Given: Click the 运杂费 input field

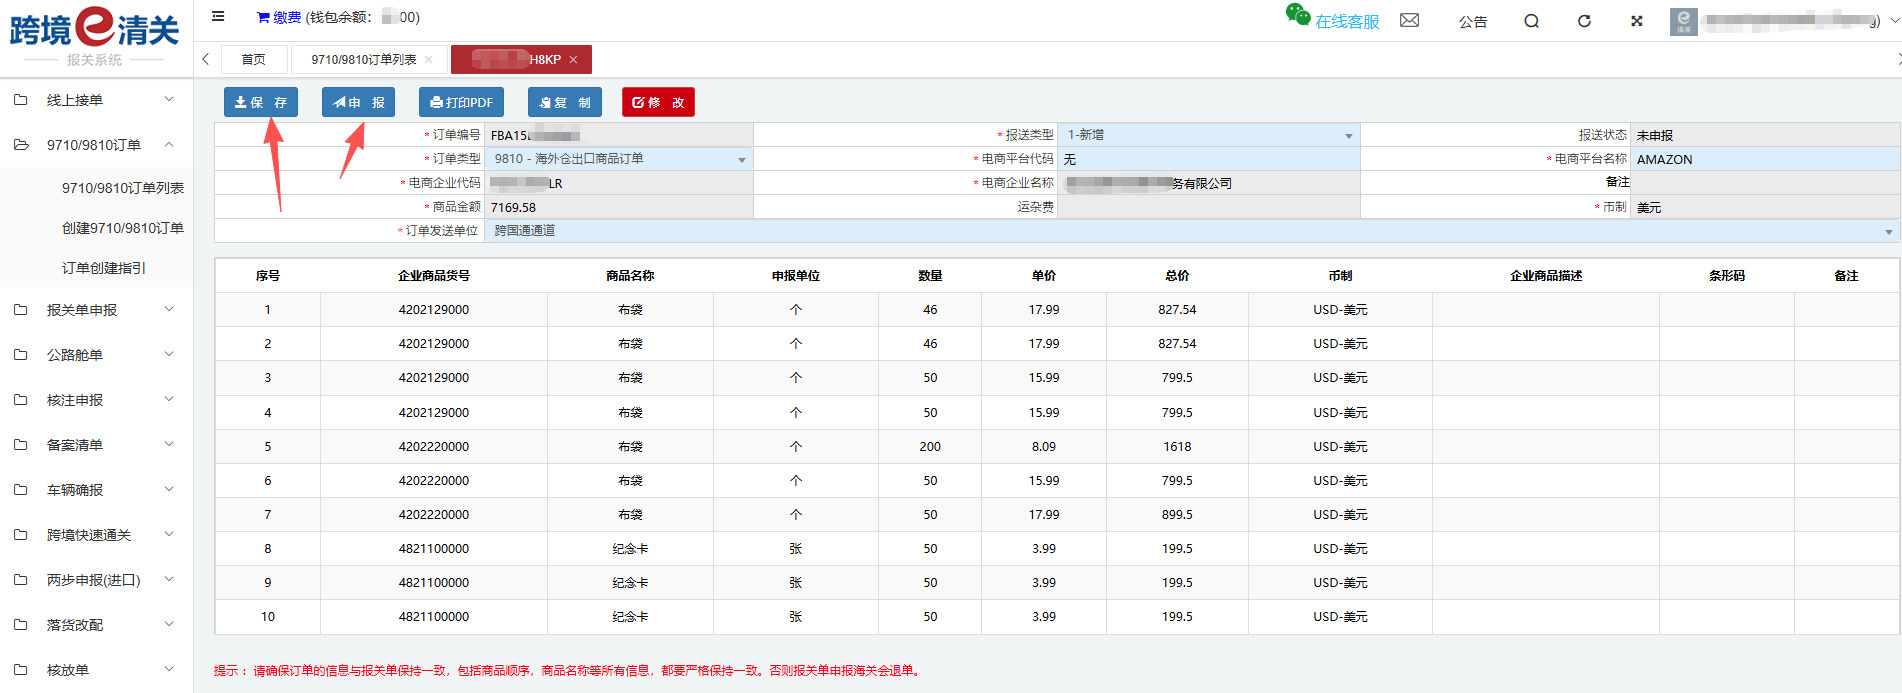Looking at the screenshot, I should click(1207, 207).
